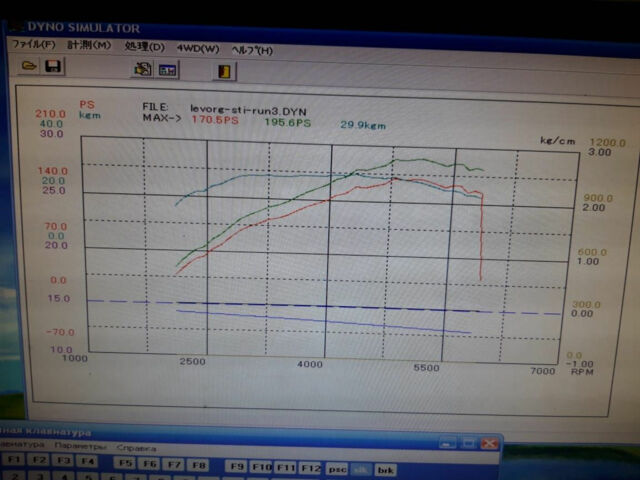Click F8 key on on-screen keyboard
This screenshot has height=480, width=640.
click(198, 465)
